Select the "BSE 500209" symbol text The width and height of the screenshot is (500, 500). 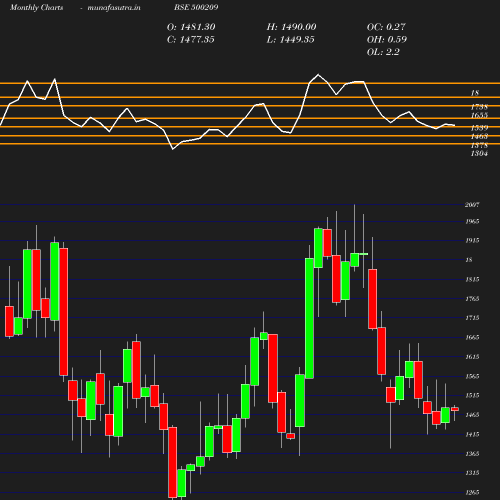point(196,7)
